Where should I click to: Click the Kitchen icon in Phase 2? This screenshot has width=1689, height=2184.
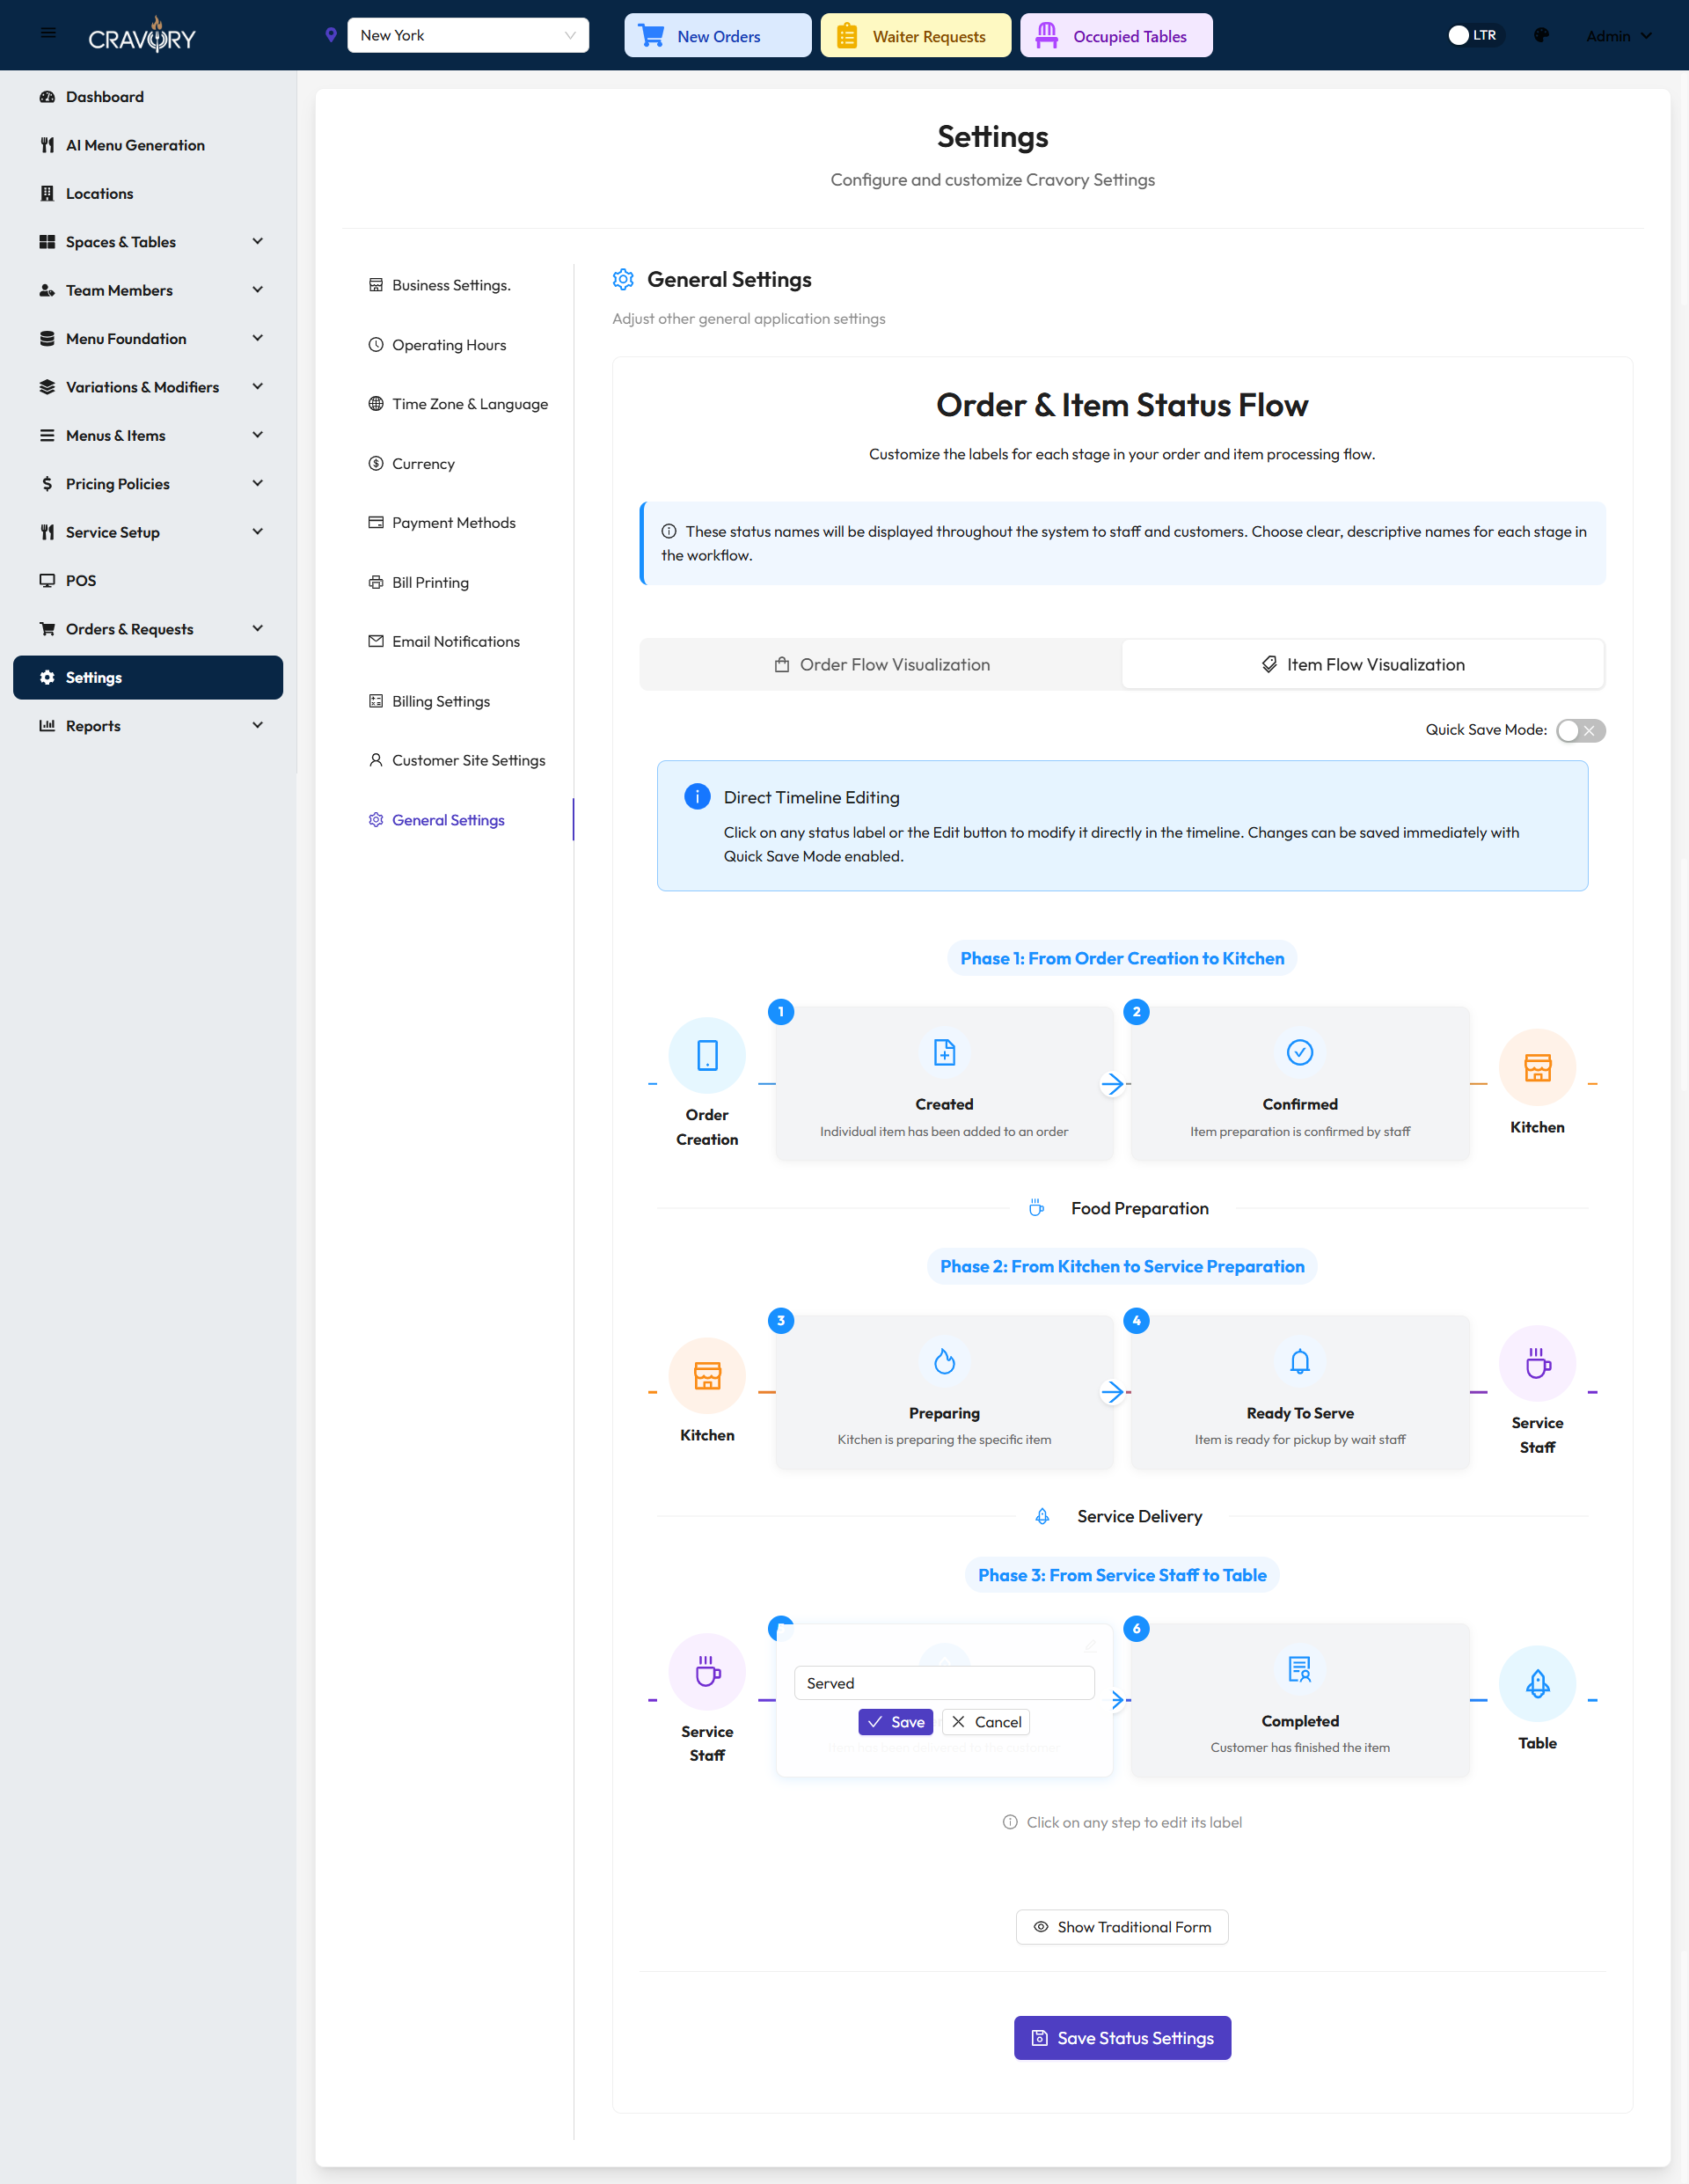(x=707, y=1375)
